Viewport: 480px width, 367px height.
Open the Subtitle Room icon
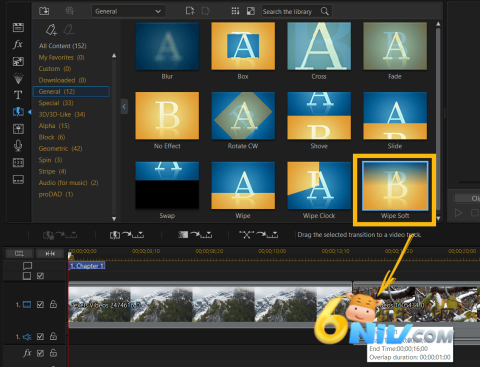click(x=18, y=180)
